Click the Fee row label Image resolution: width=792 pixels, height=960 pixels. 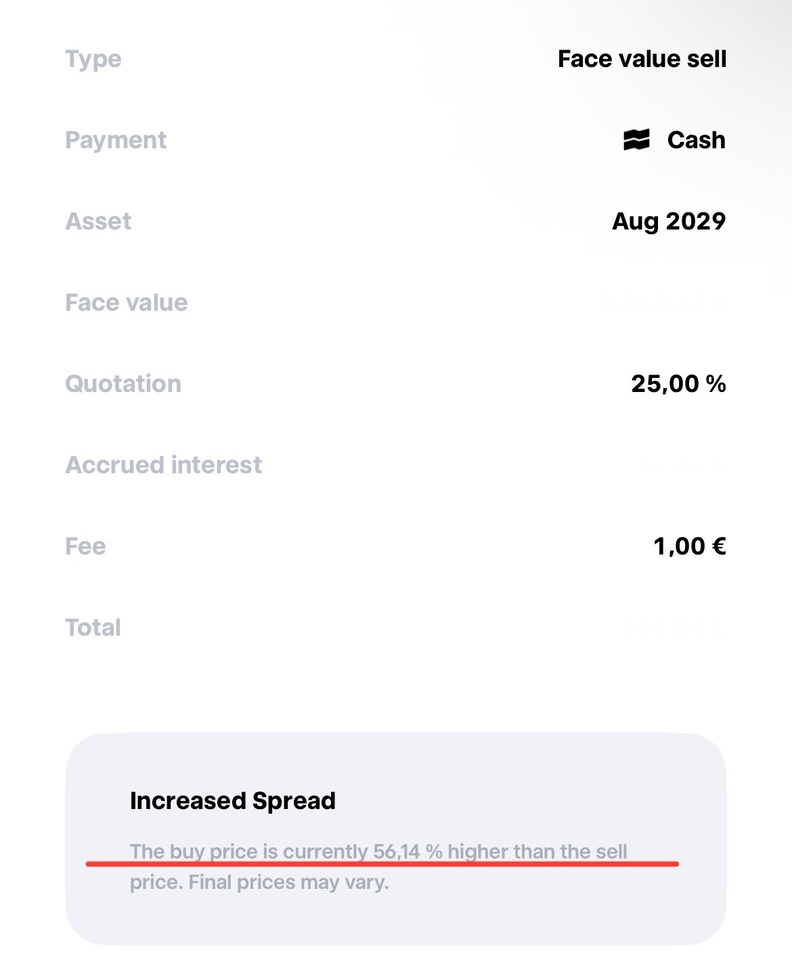[85, 546]
